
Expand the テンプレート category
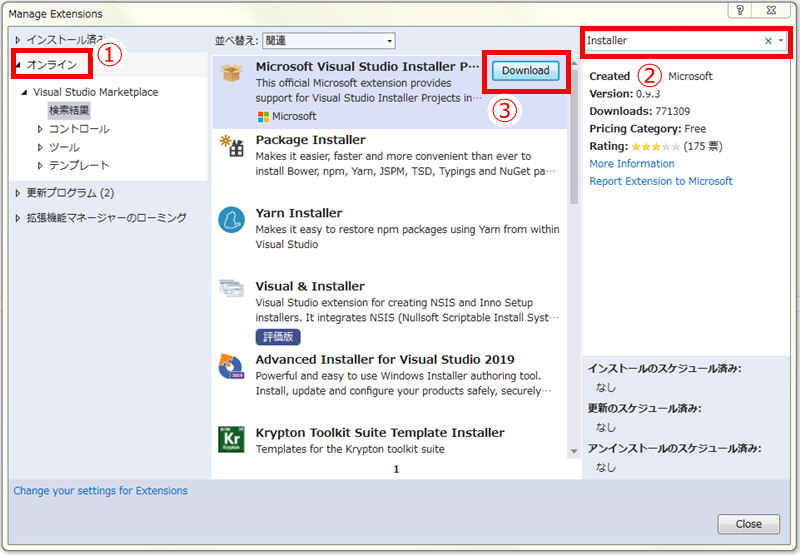click(40, 165)
